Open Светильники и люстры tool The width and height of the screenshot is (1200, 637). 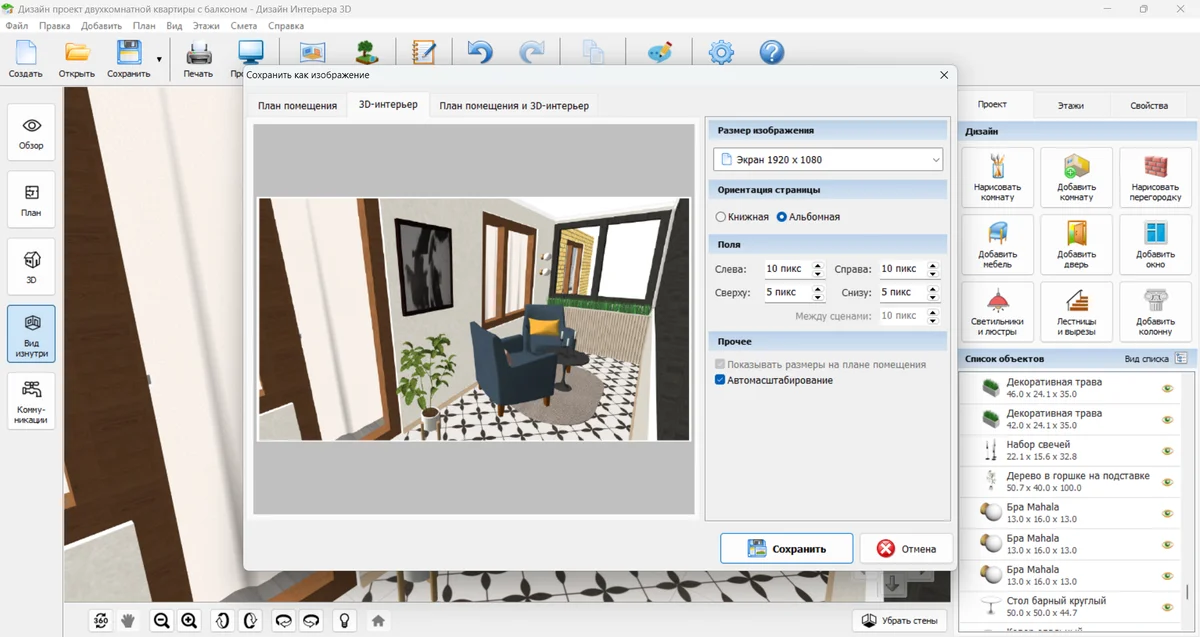click(x=997, y=311)
